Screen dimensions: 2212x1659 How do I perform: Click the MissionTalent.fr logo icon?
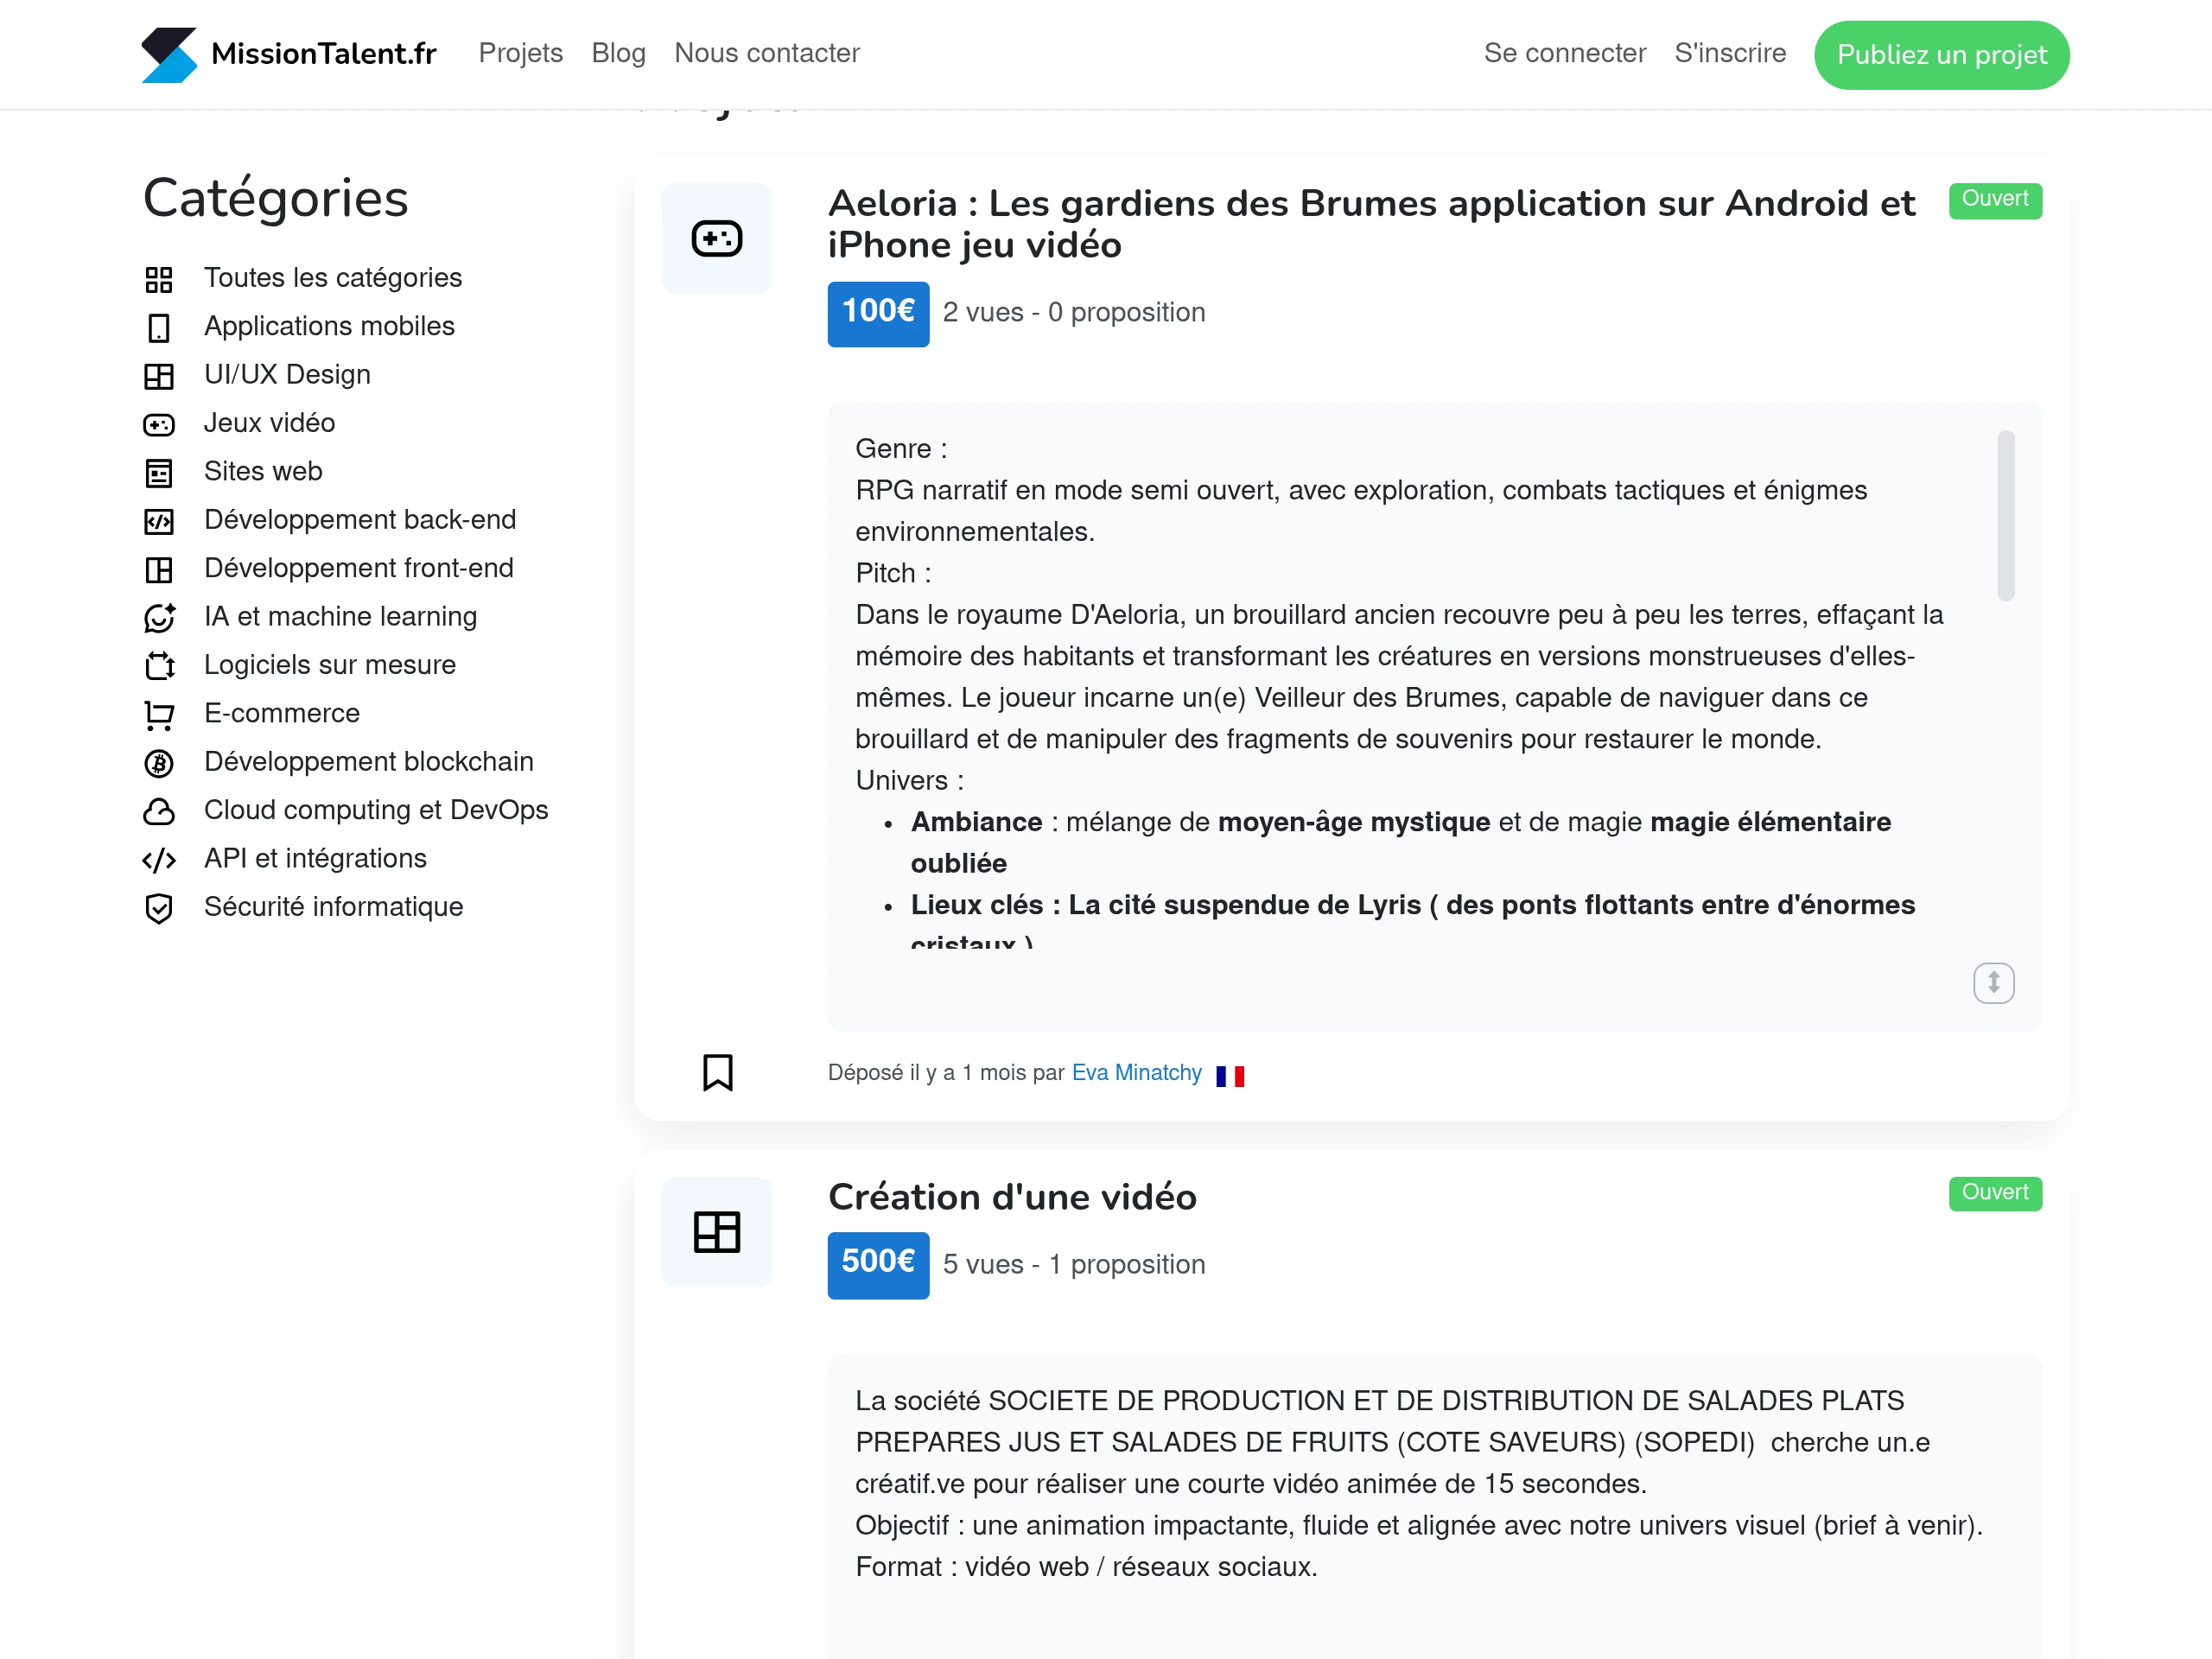[x=169, y=54]
